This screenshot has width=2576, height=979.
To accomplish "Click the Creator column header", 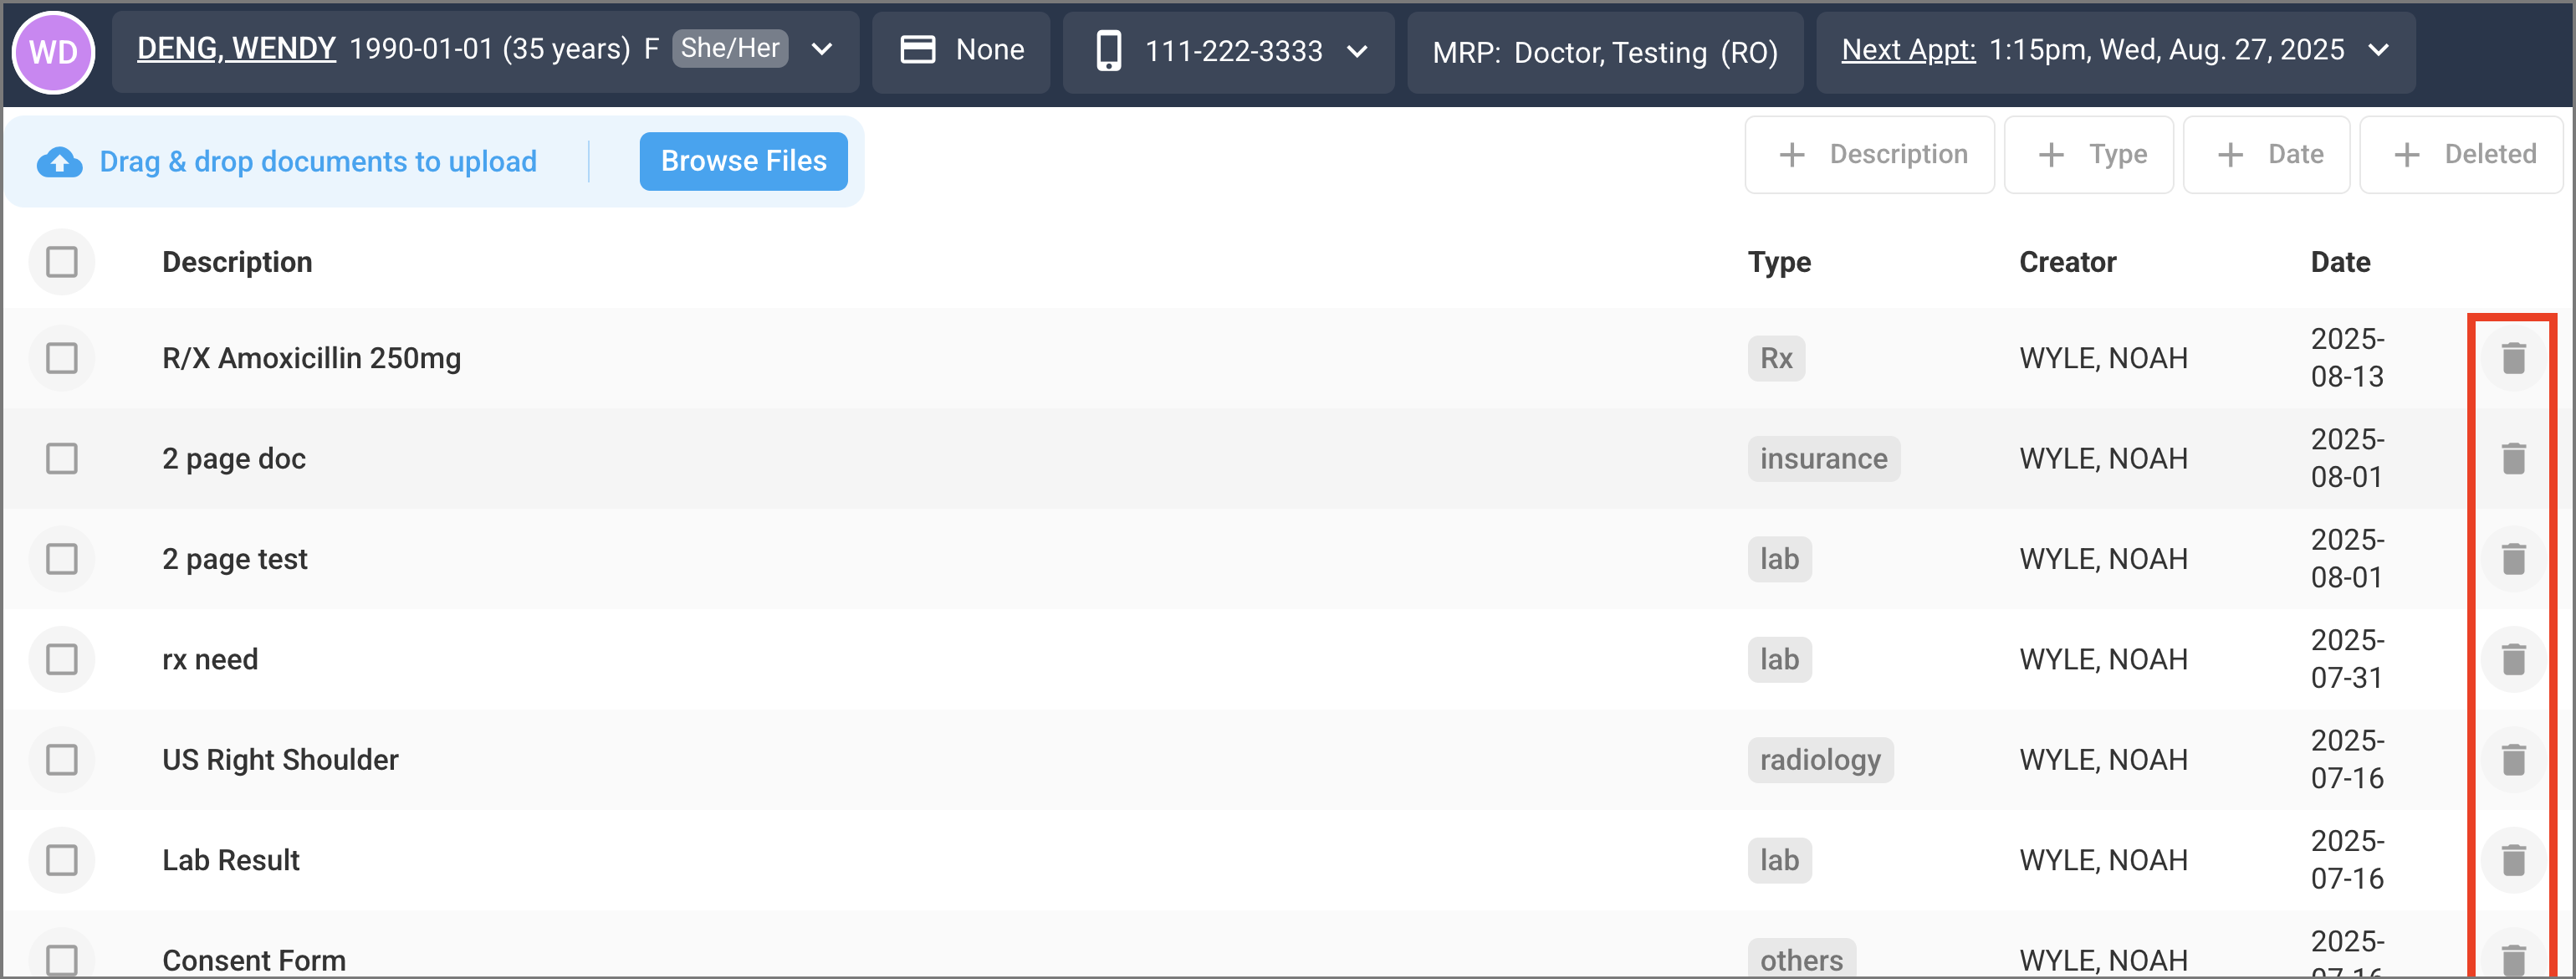I will (2068, 262).
